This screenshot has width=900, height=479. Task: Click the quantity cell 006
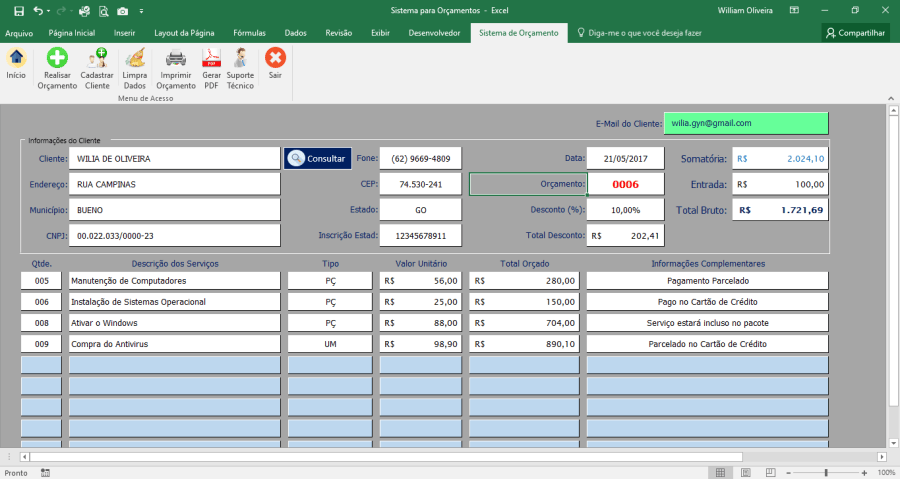(41, 302)
